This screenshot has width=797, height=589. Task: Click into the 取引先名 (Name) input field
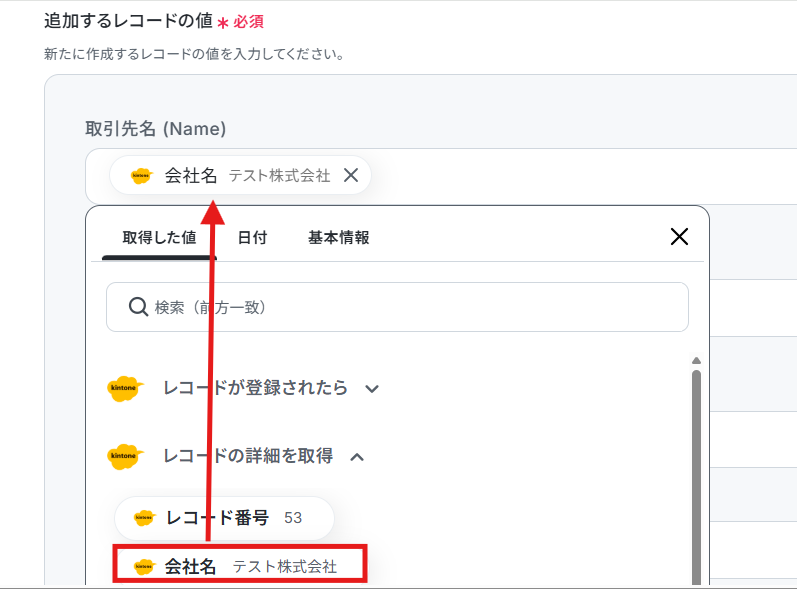[559, 176]
